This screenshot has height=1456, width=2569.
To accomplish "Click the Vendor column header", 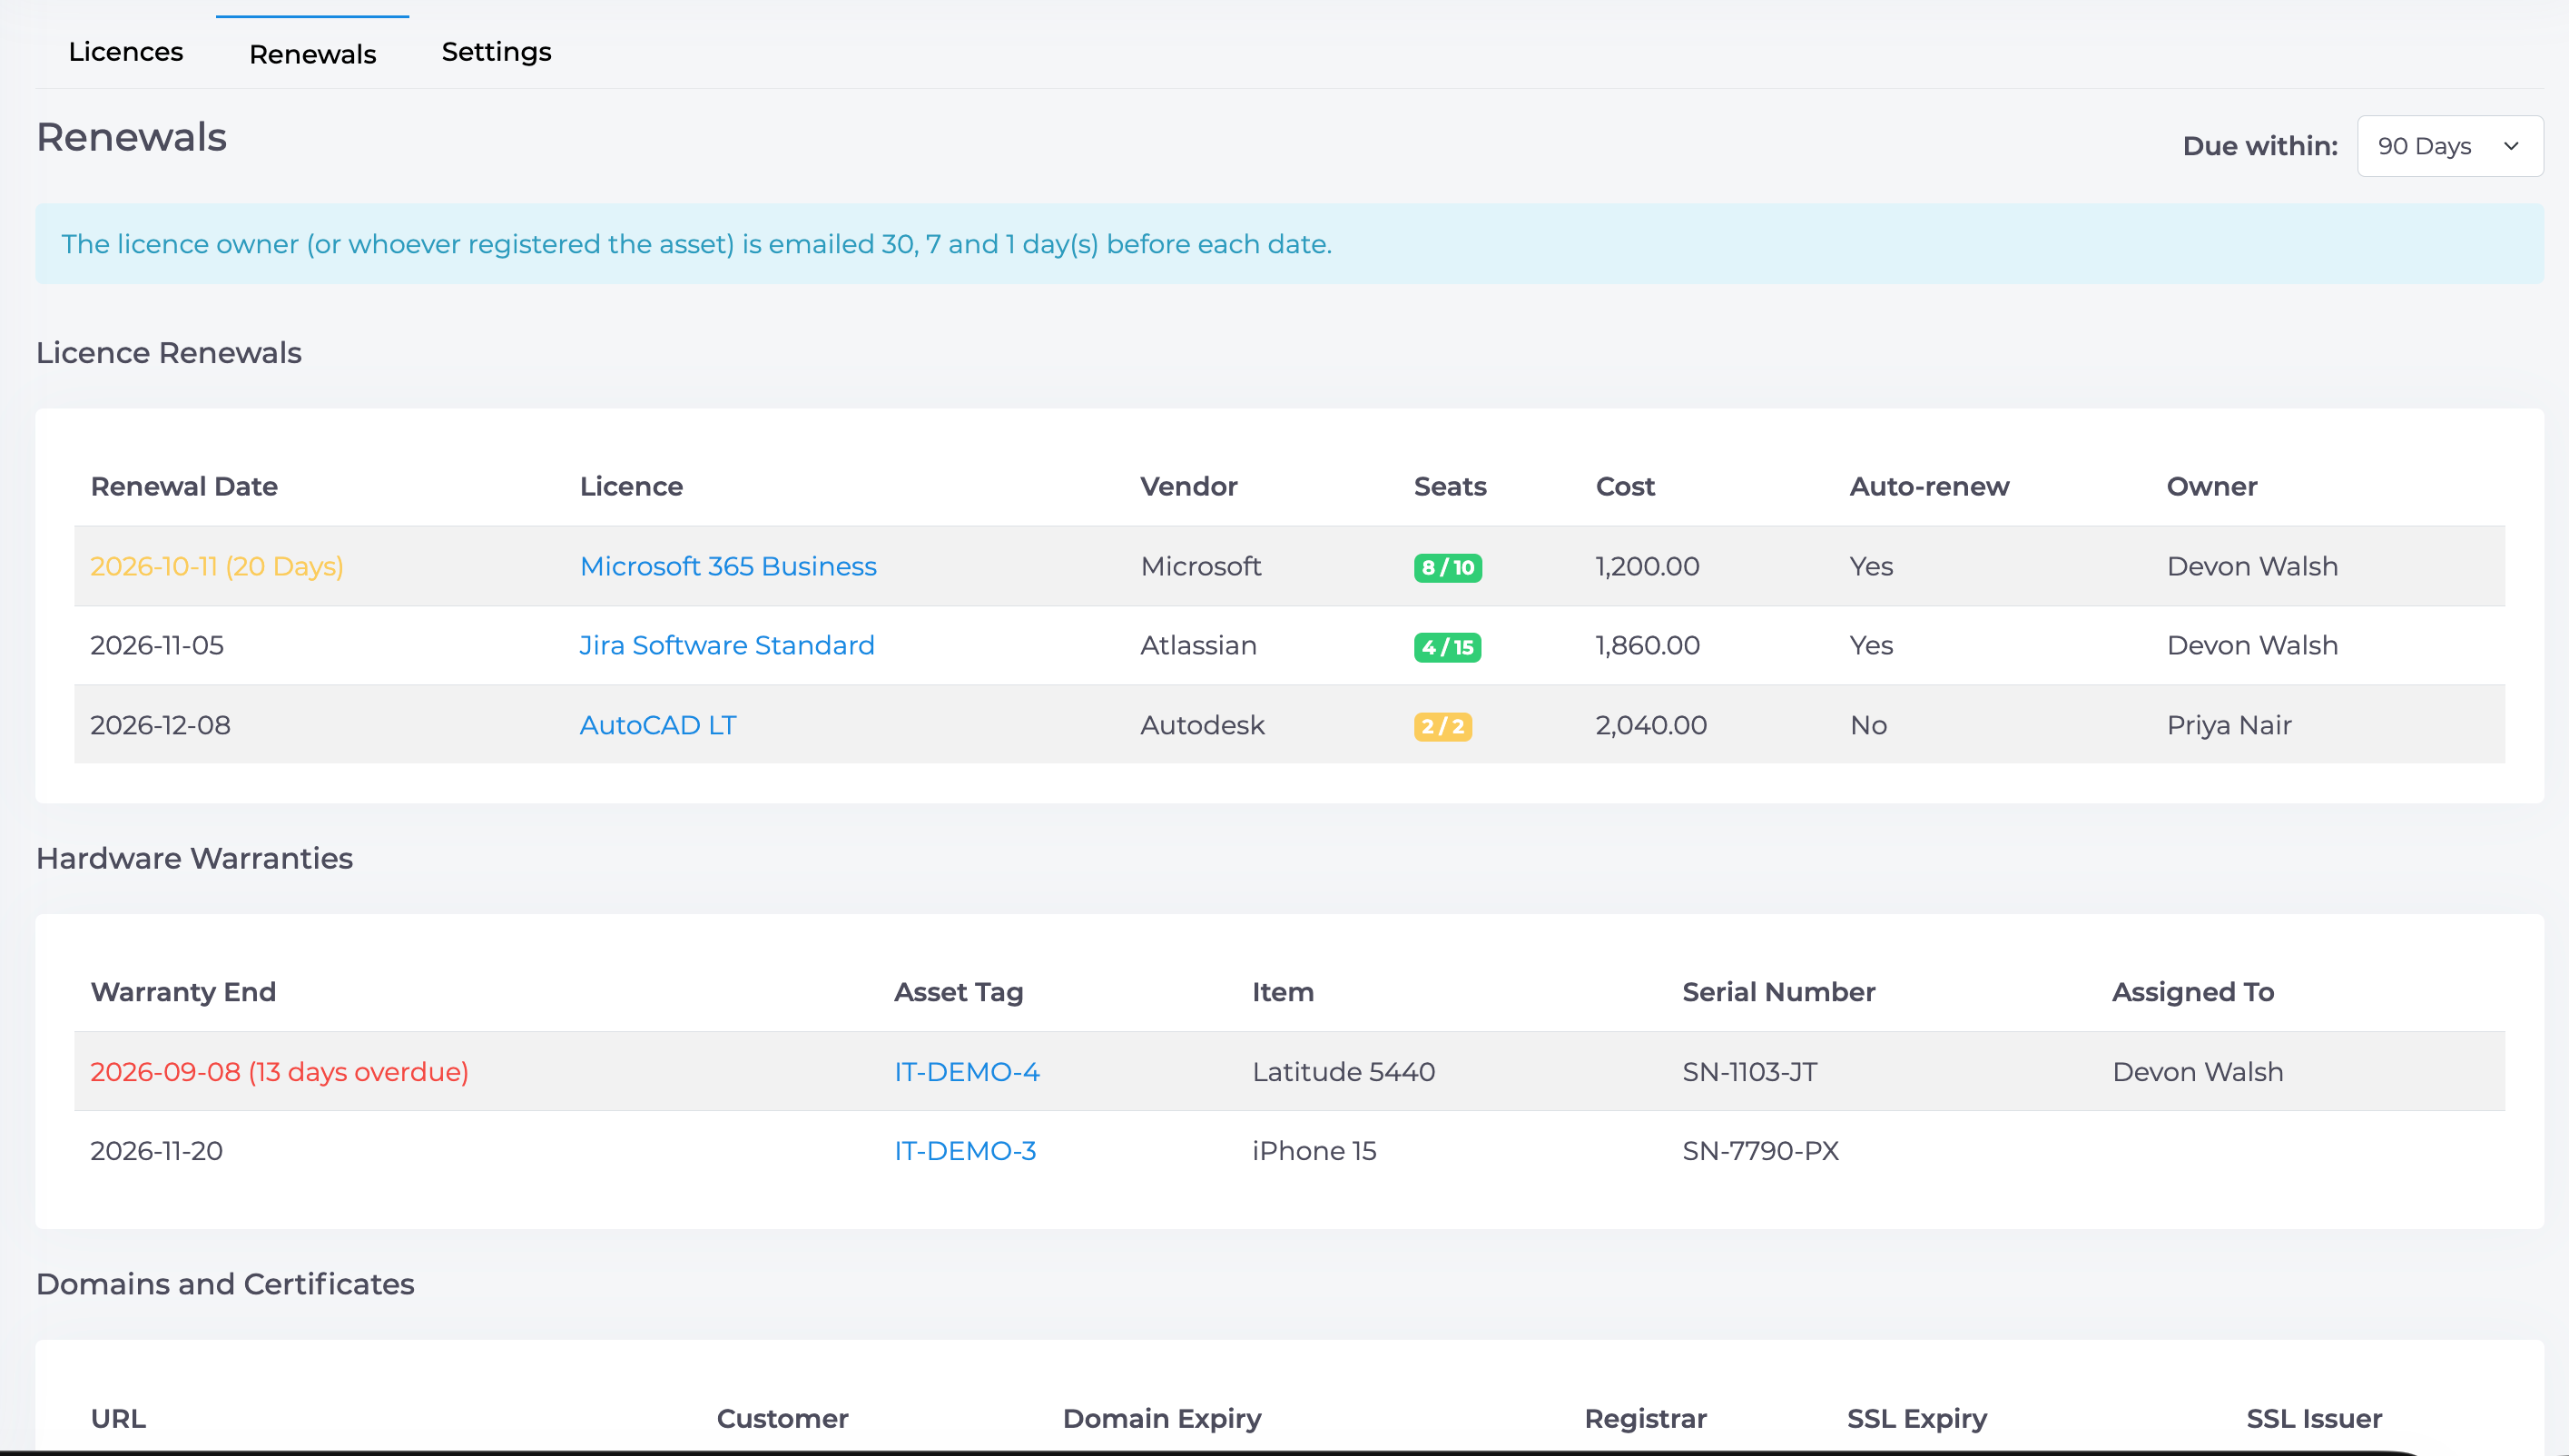I will tap(1188, 486).
